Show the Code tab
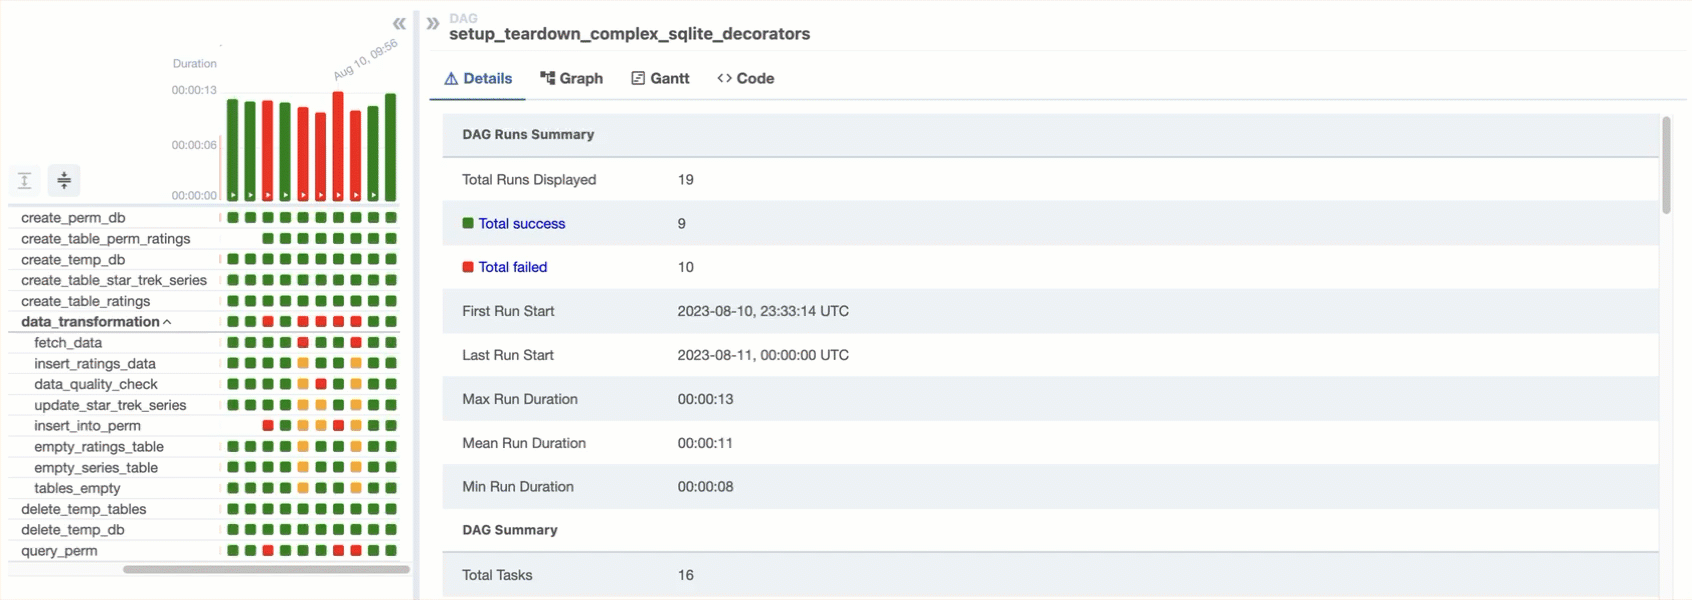Viewport: 1692px width, 600px height. coord(746,78)
